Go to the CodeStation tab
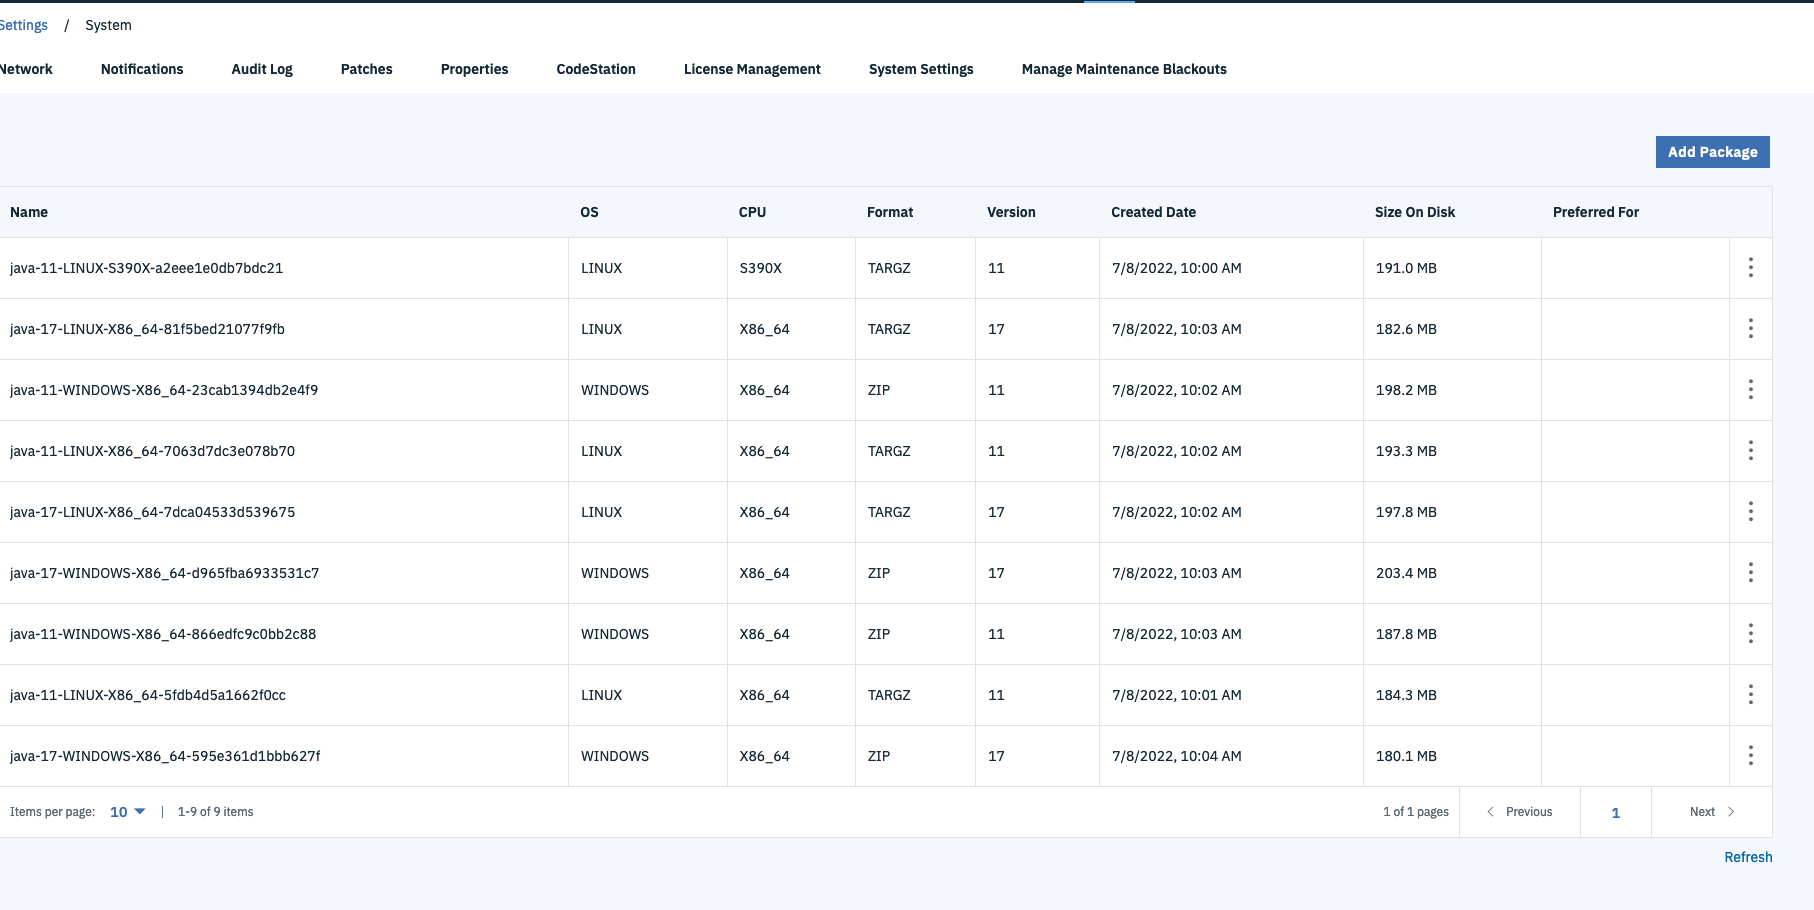Screen dimensions: 1814x910 point(596,69)
